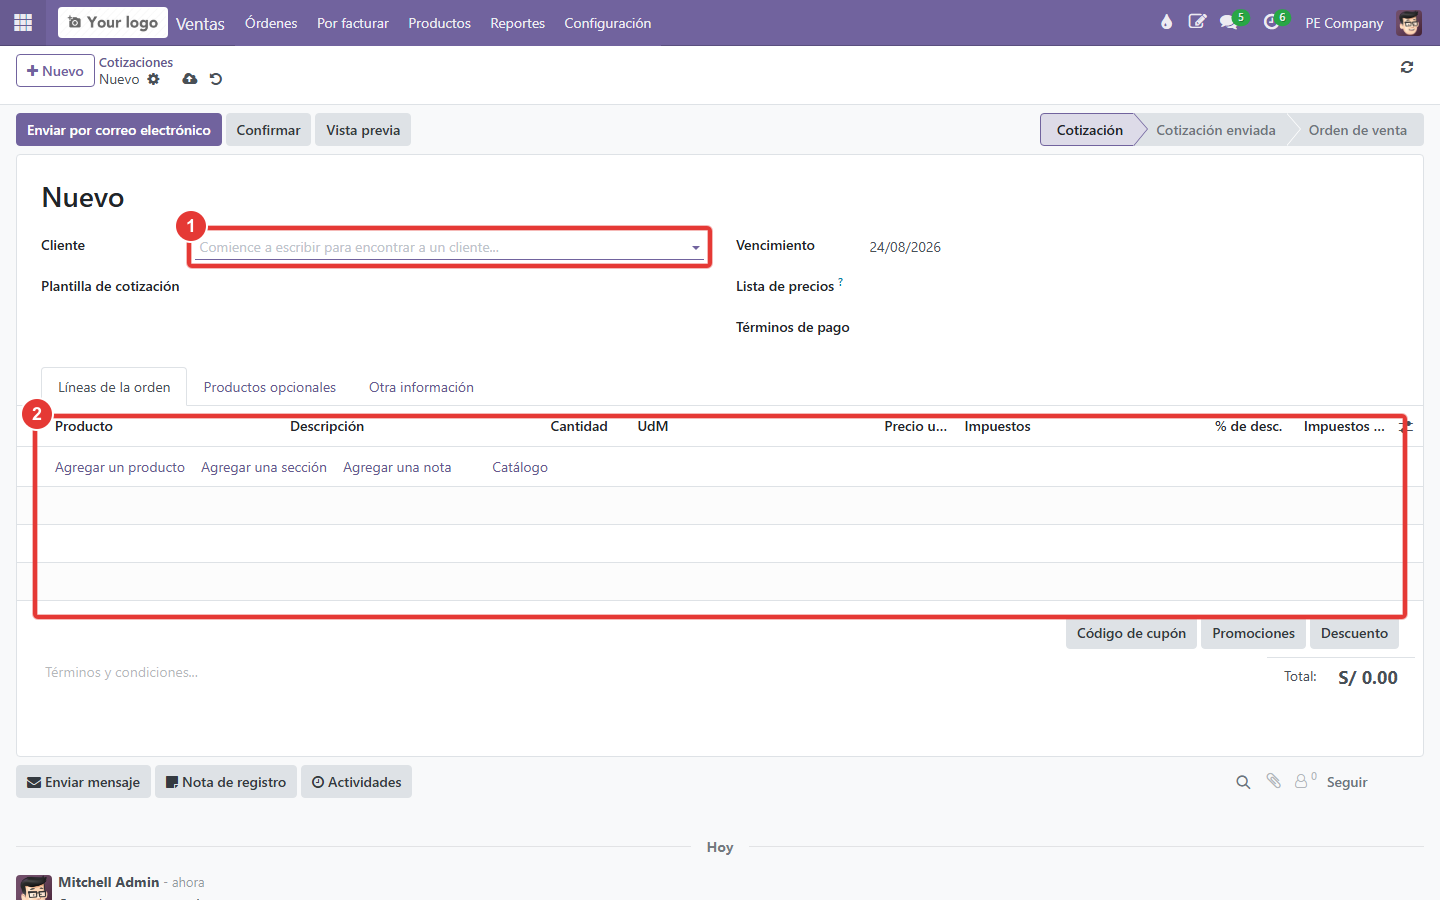Screen dimensions: 1440x900
Task: Open the conversations chat bubble icon
Action: click(1229, 22)
